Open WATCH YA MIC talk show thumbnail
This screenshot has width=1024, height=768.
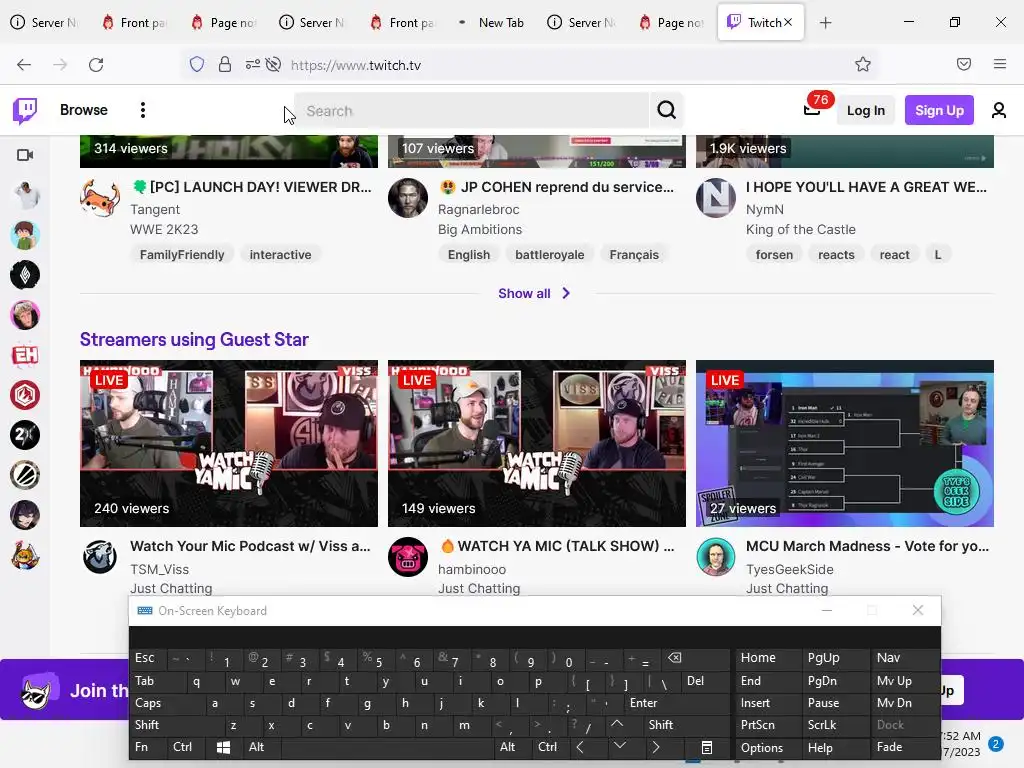(537, 443)
